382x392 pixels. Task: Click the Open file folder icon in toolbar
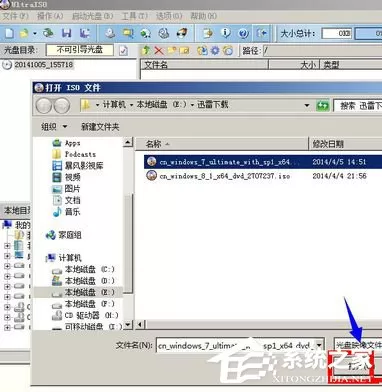point(24,33)
